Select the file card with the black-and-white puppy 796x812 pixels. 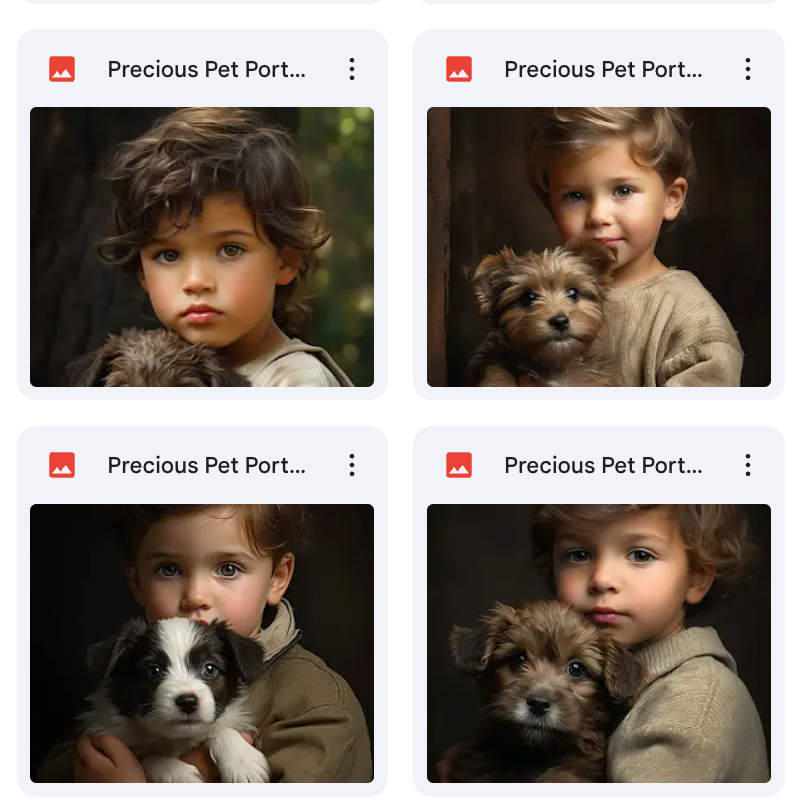click(202, 790)
